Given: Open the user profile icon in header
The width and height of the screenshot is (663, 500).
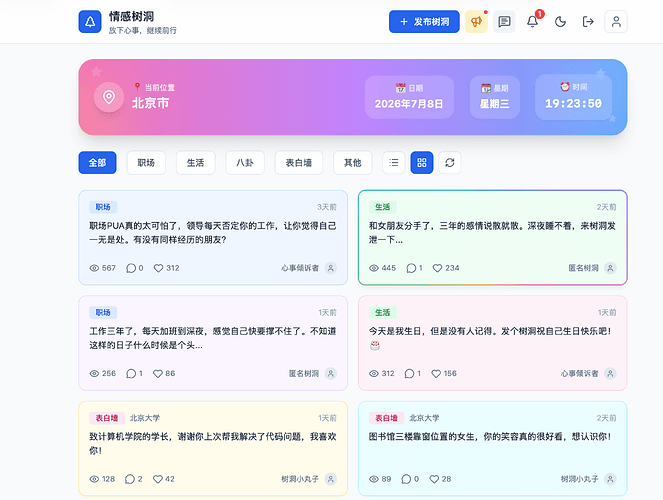Looking at the screenshot, I should (x=616, y=22).
